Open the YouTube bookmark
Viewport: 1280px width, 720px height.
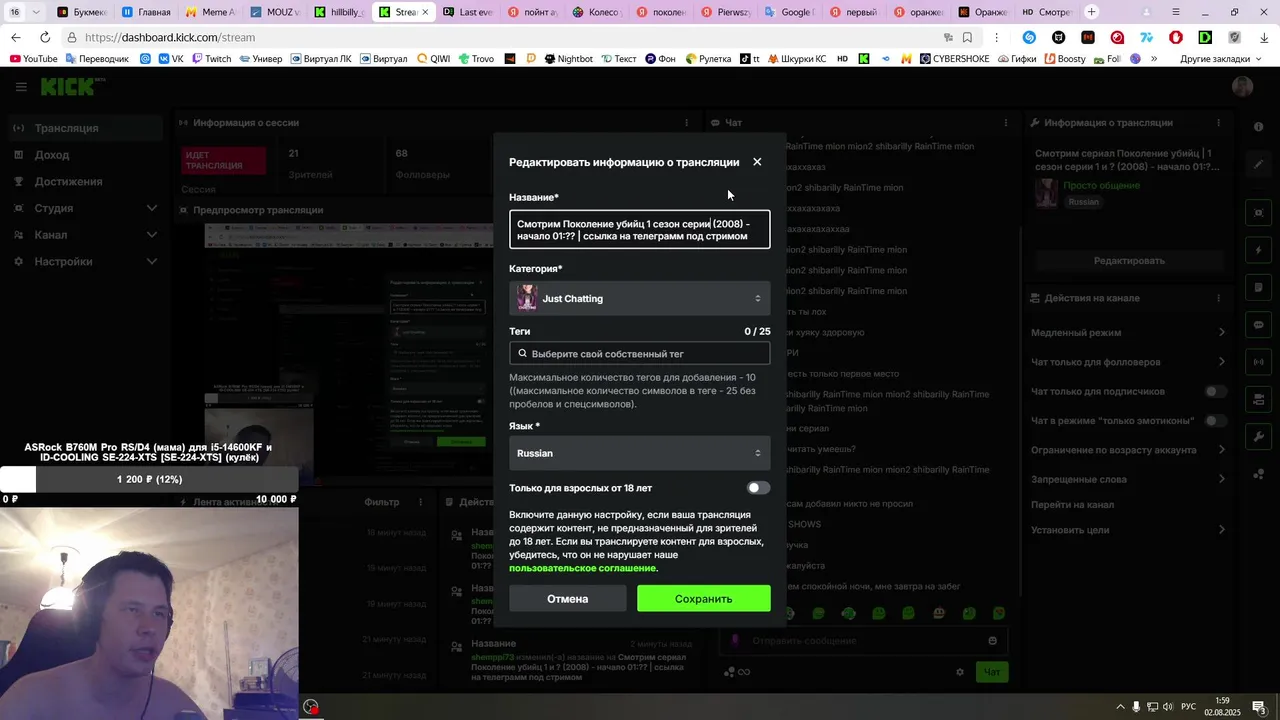33,59
